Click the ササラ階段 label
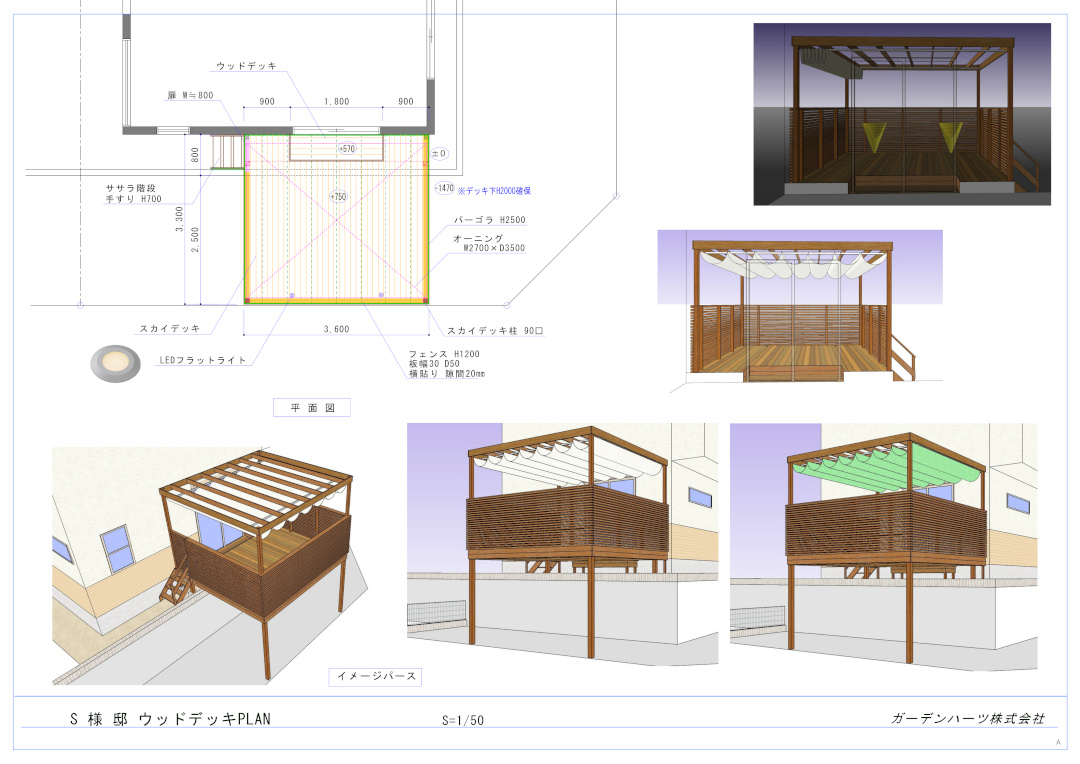1080x764 pixels. (x=131, y=188)
